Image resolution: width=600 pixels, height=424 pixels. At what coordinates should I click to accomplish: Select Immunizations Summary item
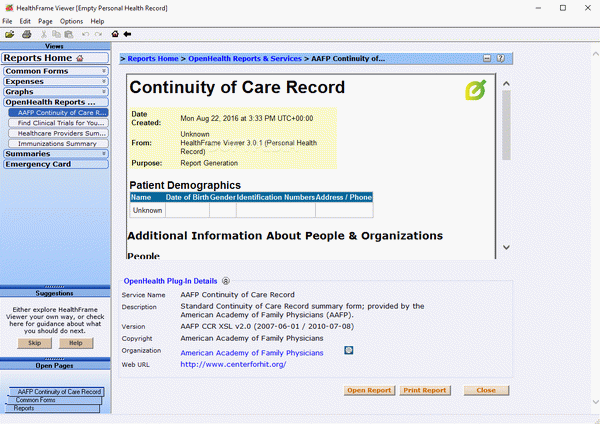click(58, 144)
